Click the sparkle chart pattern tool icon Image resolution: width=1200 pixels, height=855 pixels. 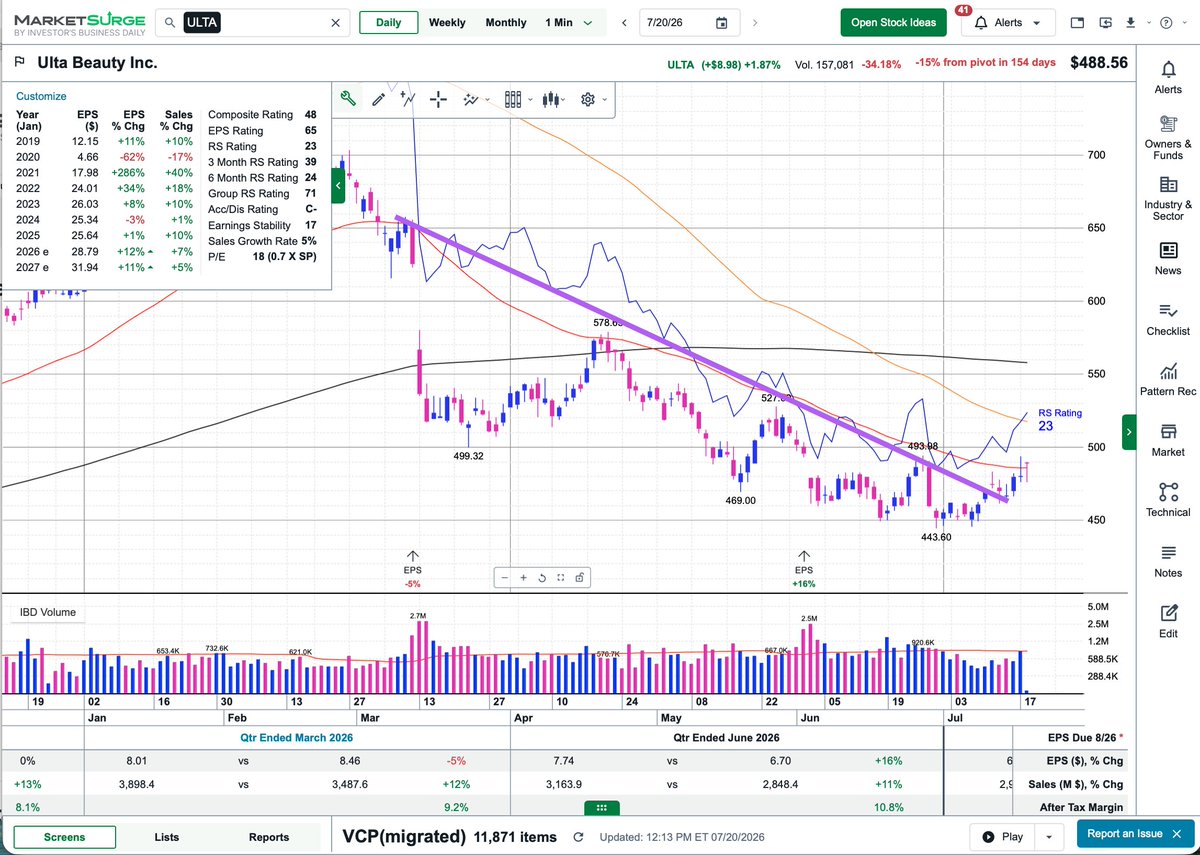click(471, 99)
